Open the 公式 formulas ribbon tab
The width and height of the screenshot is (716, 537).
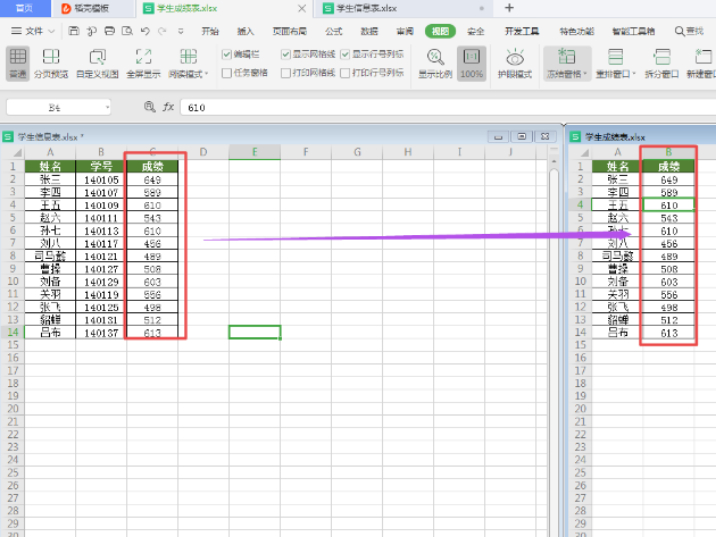(x=334, y=31)
